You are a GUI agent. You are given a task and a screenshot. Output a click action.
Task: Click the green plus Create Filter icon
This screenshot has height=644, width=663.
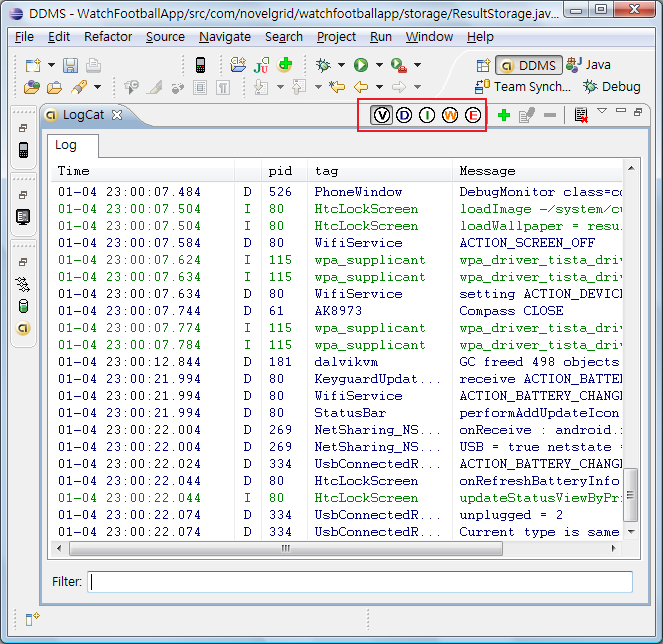[x=503, y=115]
